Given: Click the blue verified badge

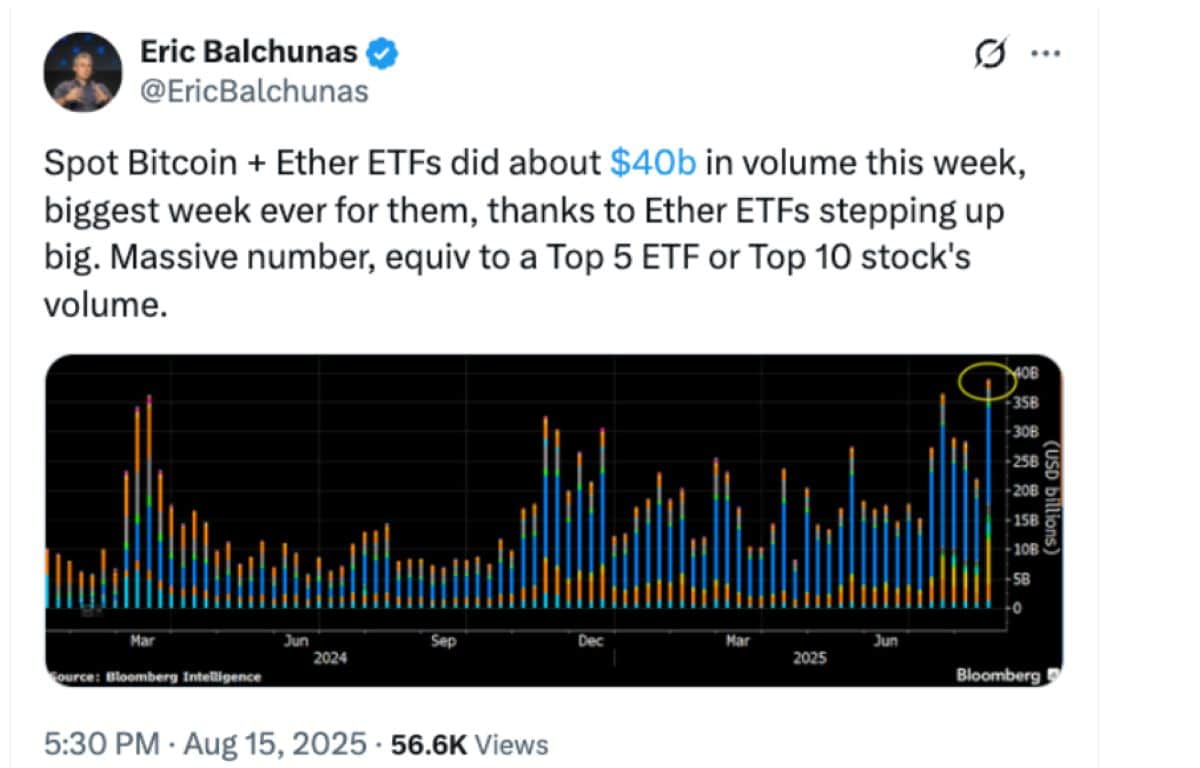Looking at the screenshot, I should click(383, 53).
